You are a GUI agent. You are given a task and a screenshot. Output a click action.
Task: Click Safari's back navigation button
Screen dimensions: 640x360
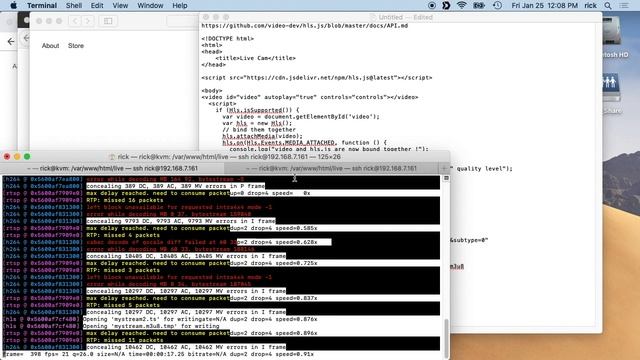pyautogui.click(x=75, y=21)
